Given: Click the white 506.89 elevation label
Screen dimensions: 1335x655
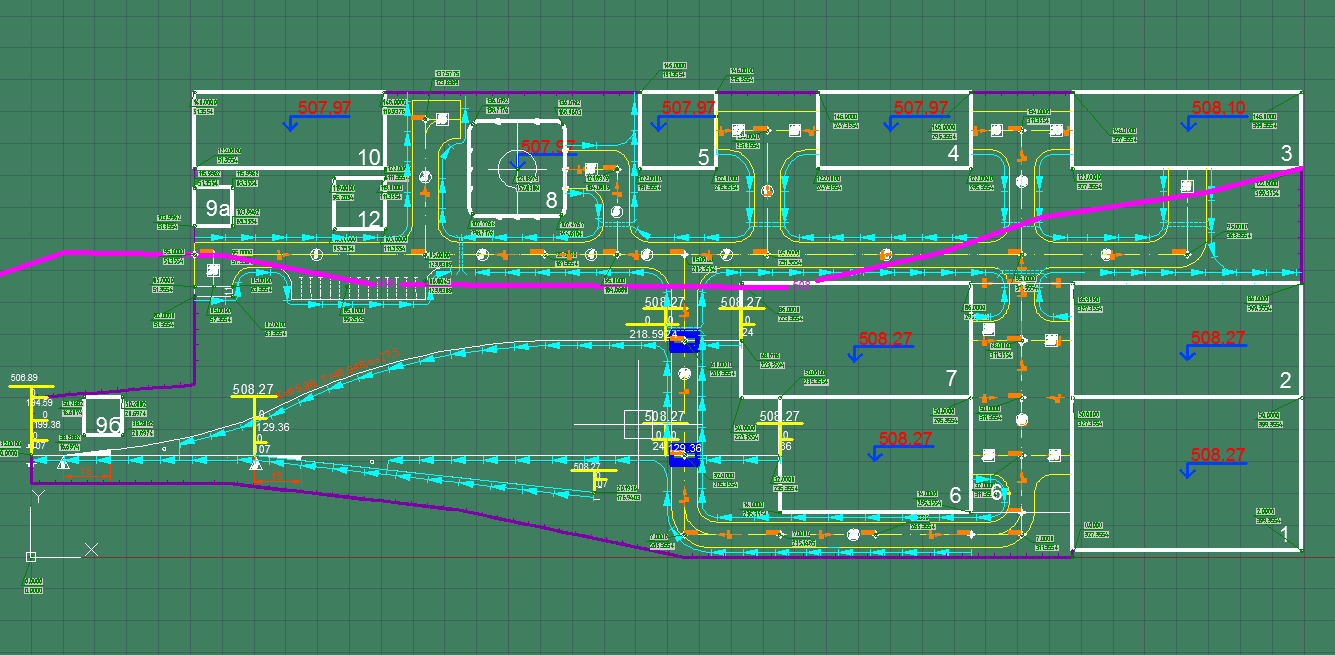Looking at the screenshot, I should click(24, 378).
